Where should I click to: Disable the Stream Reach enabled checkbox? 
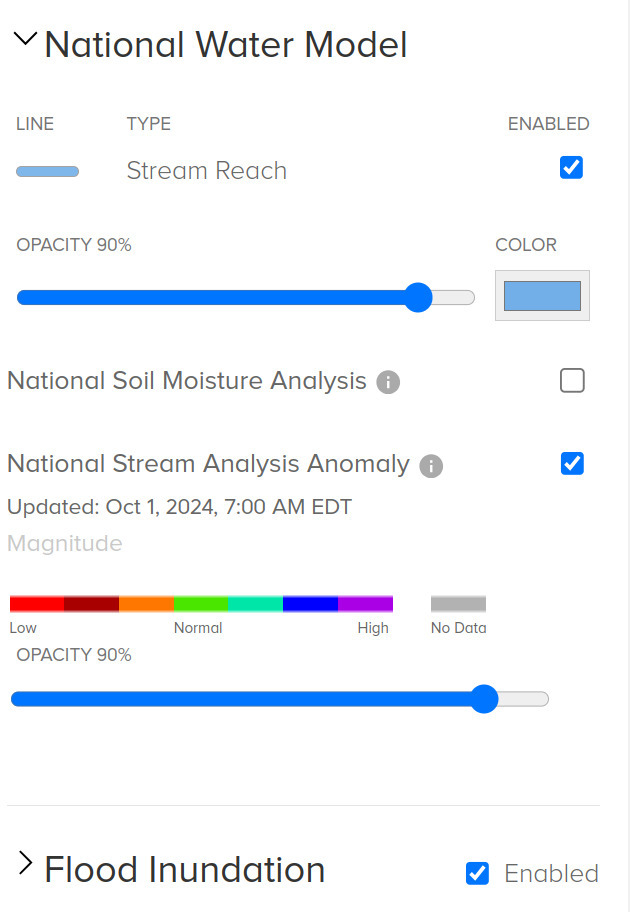pyautogui.click(x=571, y=167)
